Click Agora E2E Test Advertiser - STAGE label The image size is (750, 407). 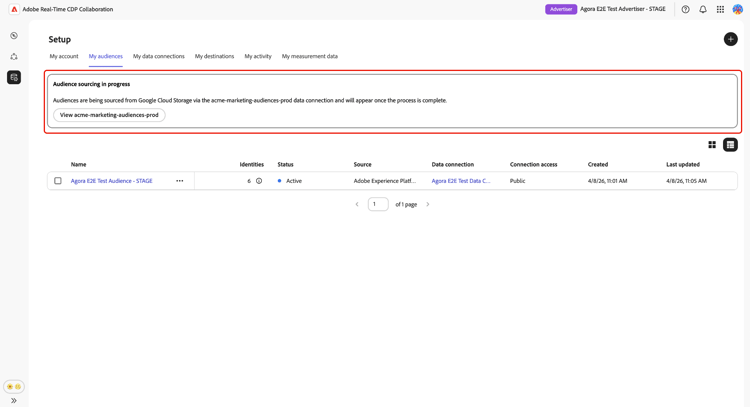(623, 9)
